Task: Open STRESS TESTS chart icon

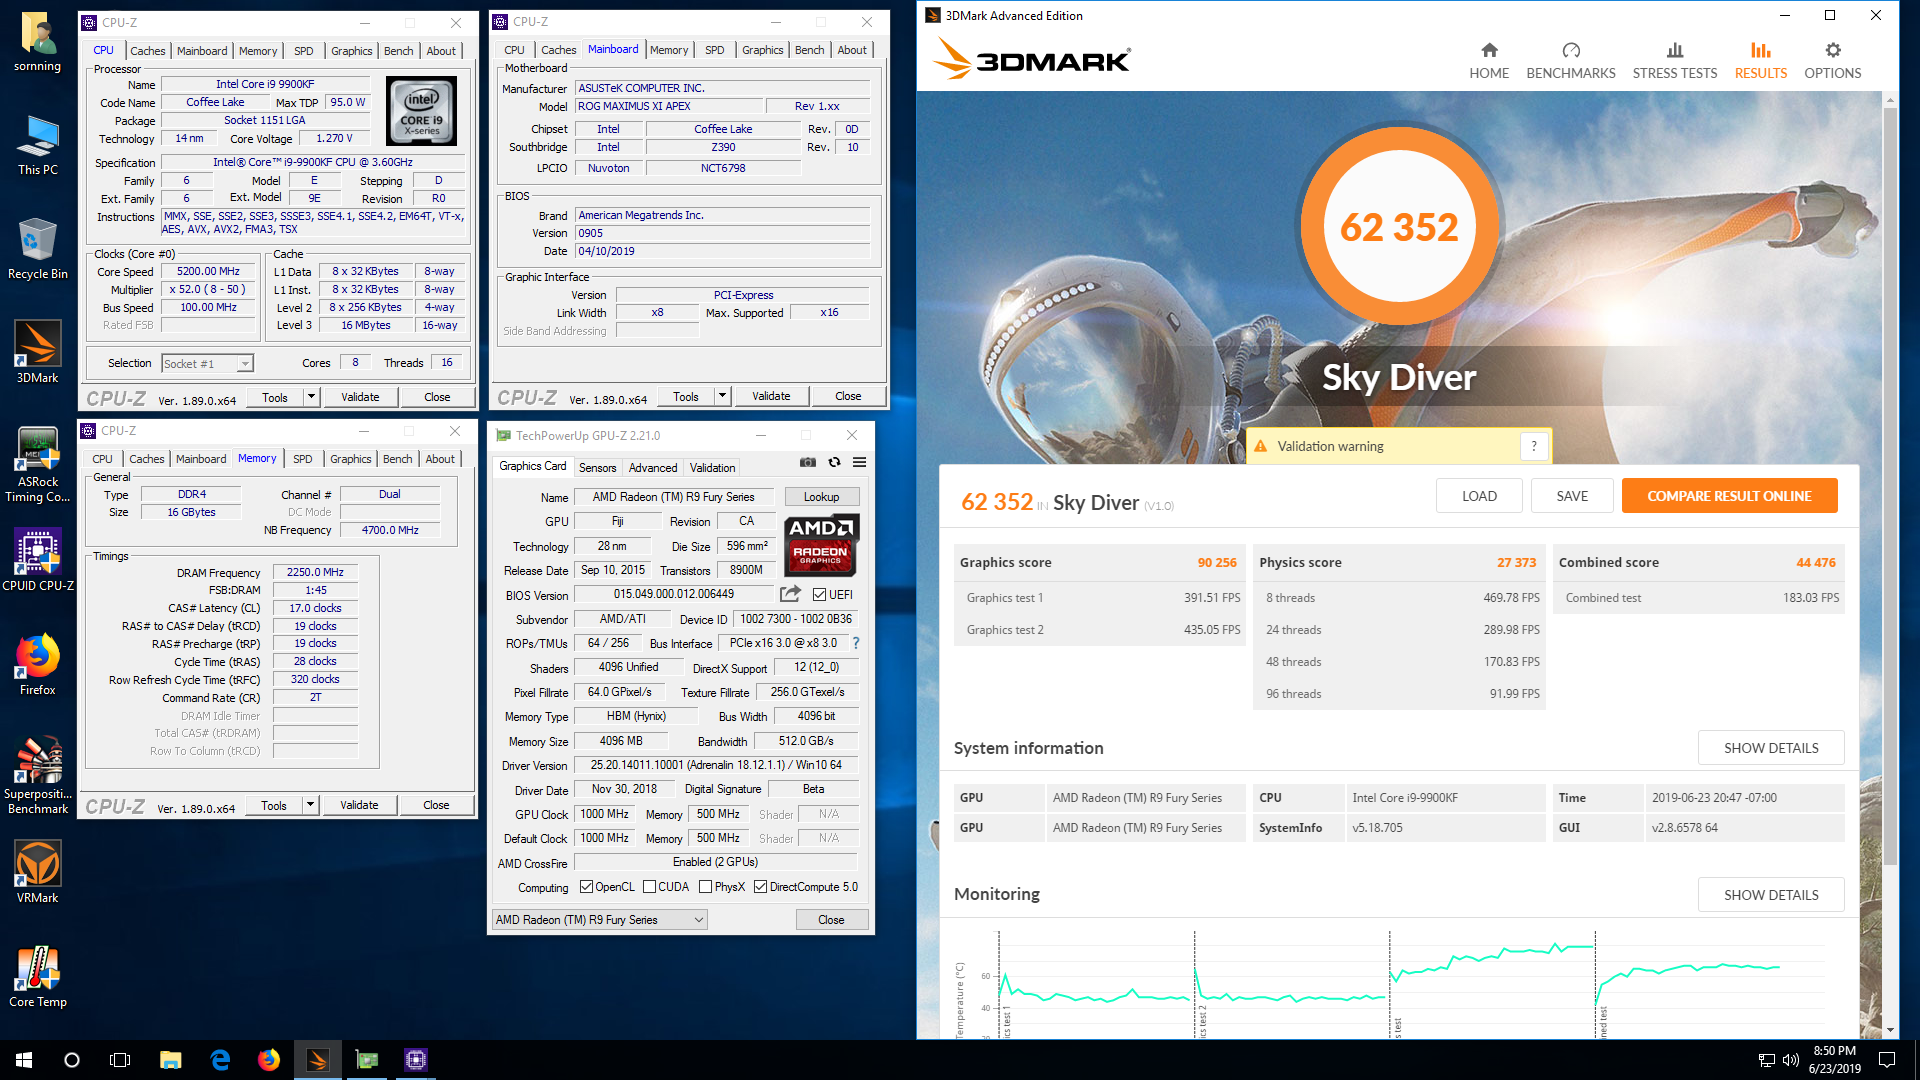Action: pos(1675,50)
